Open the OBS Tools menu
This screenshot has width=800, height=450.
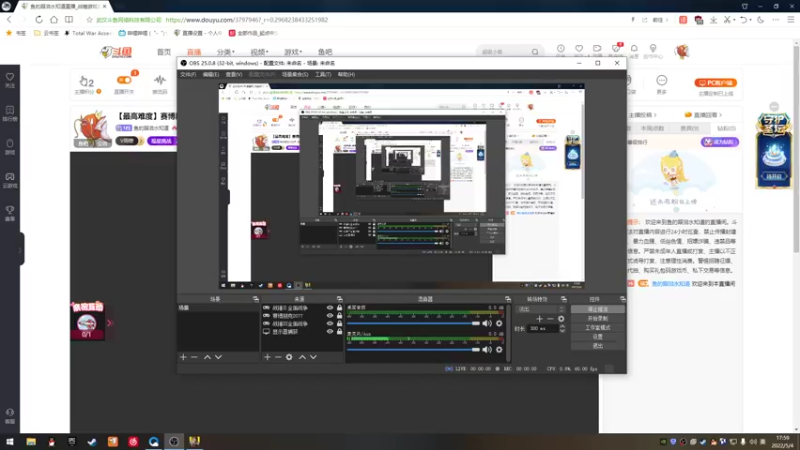click(323, 74)
